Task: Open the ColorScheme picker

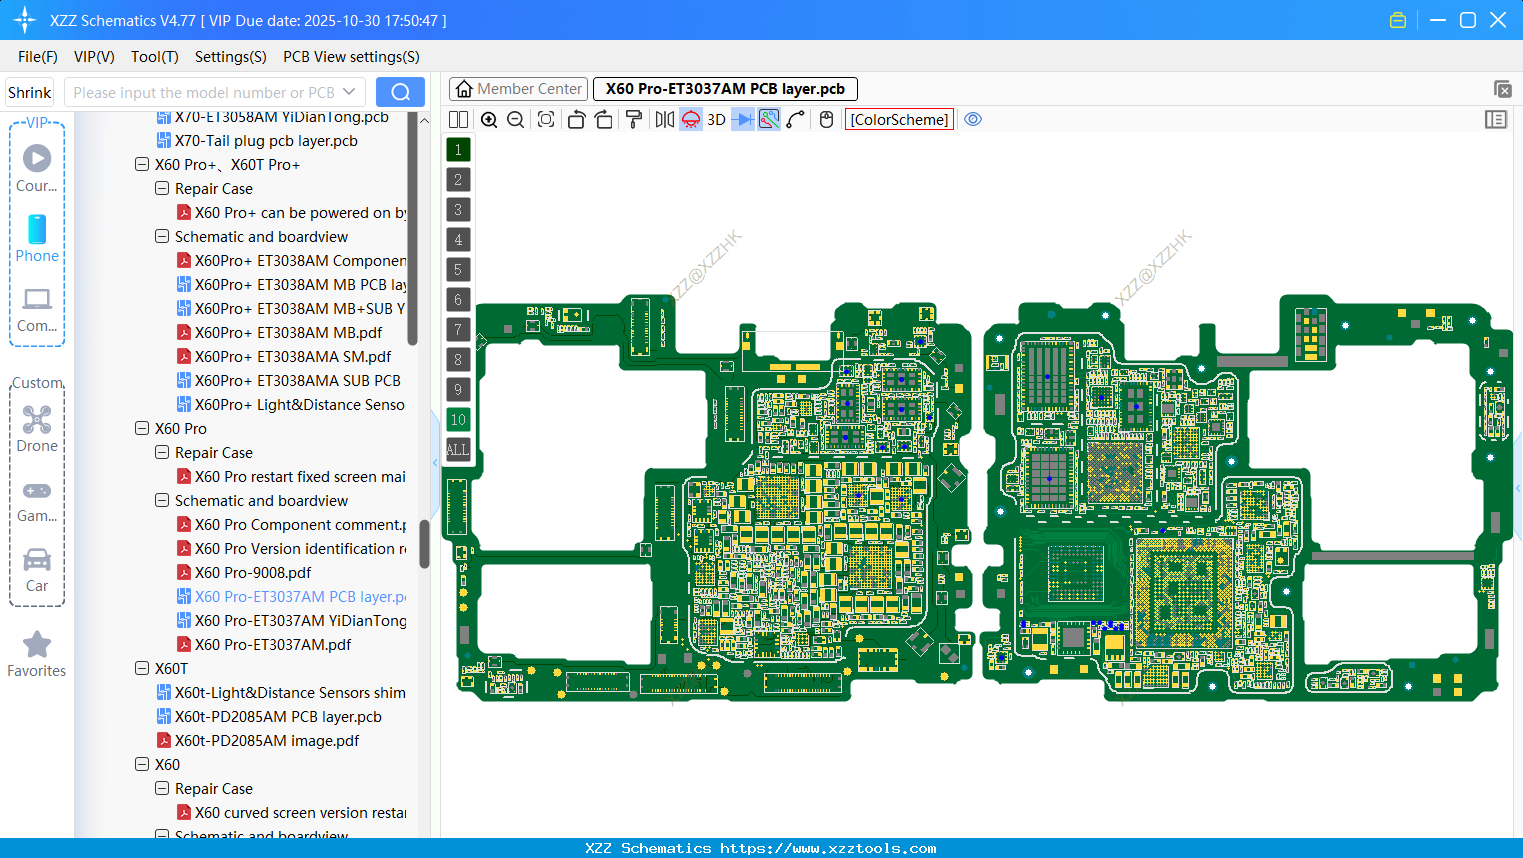Action: click(x=898, y=119)
